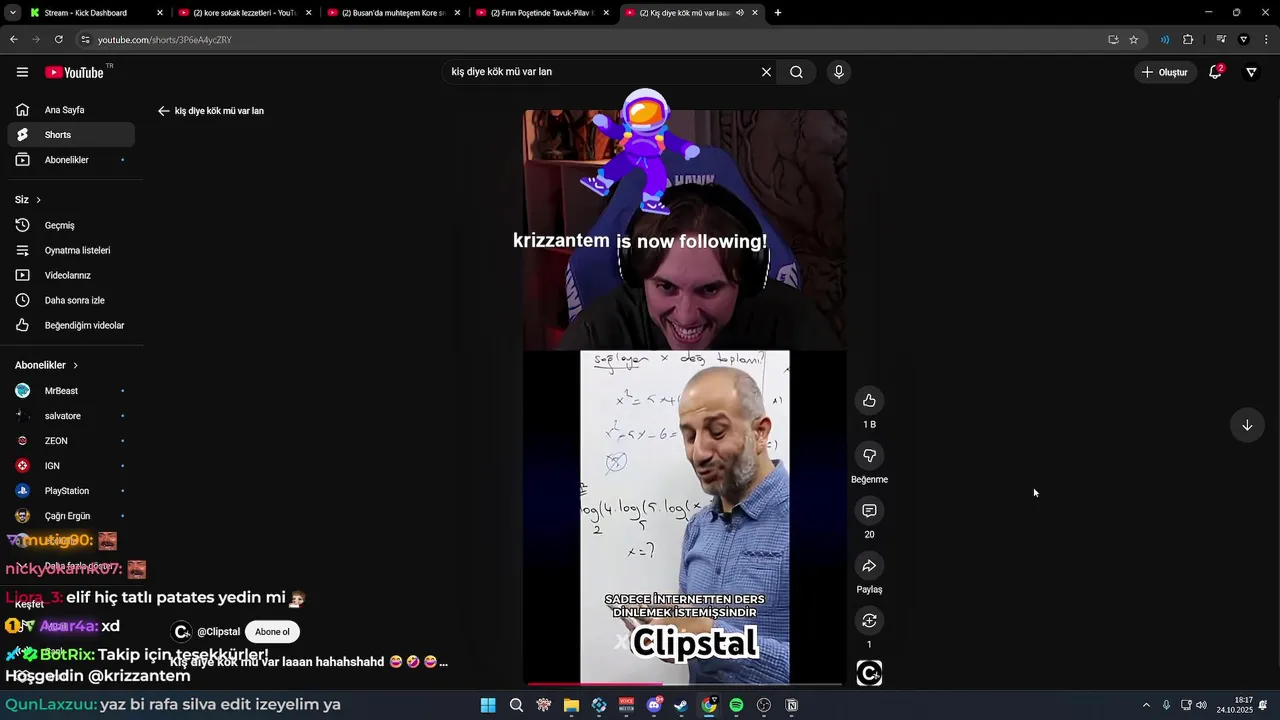Image resolution: width=1280 pixels, height=720 pixels.
Task: Open MrBeast channel subscription
Action: coord(70,391)
